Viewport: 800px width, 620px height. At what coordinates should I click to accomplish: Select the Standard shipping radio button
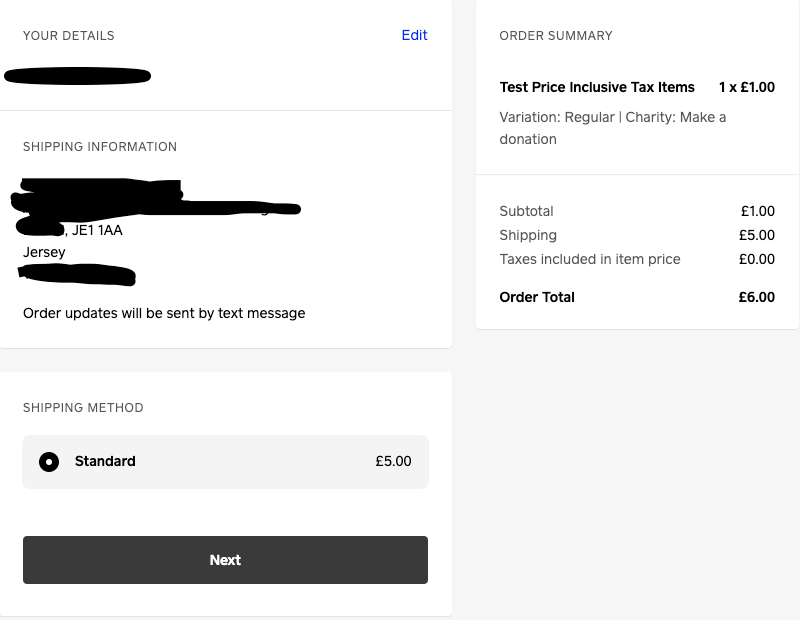(x=49, y=462)
